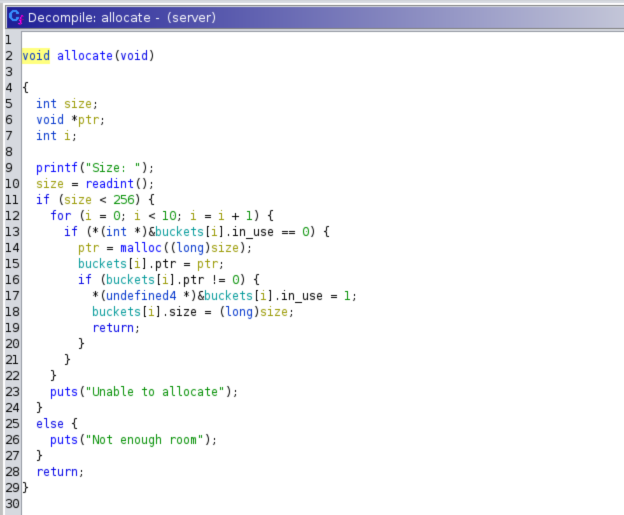Click the for keyword on line 12
Screen dimensions: 624x515
click(60, 216)
